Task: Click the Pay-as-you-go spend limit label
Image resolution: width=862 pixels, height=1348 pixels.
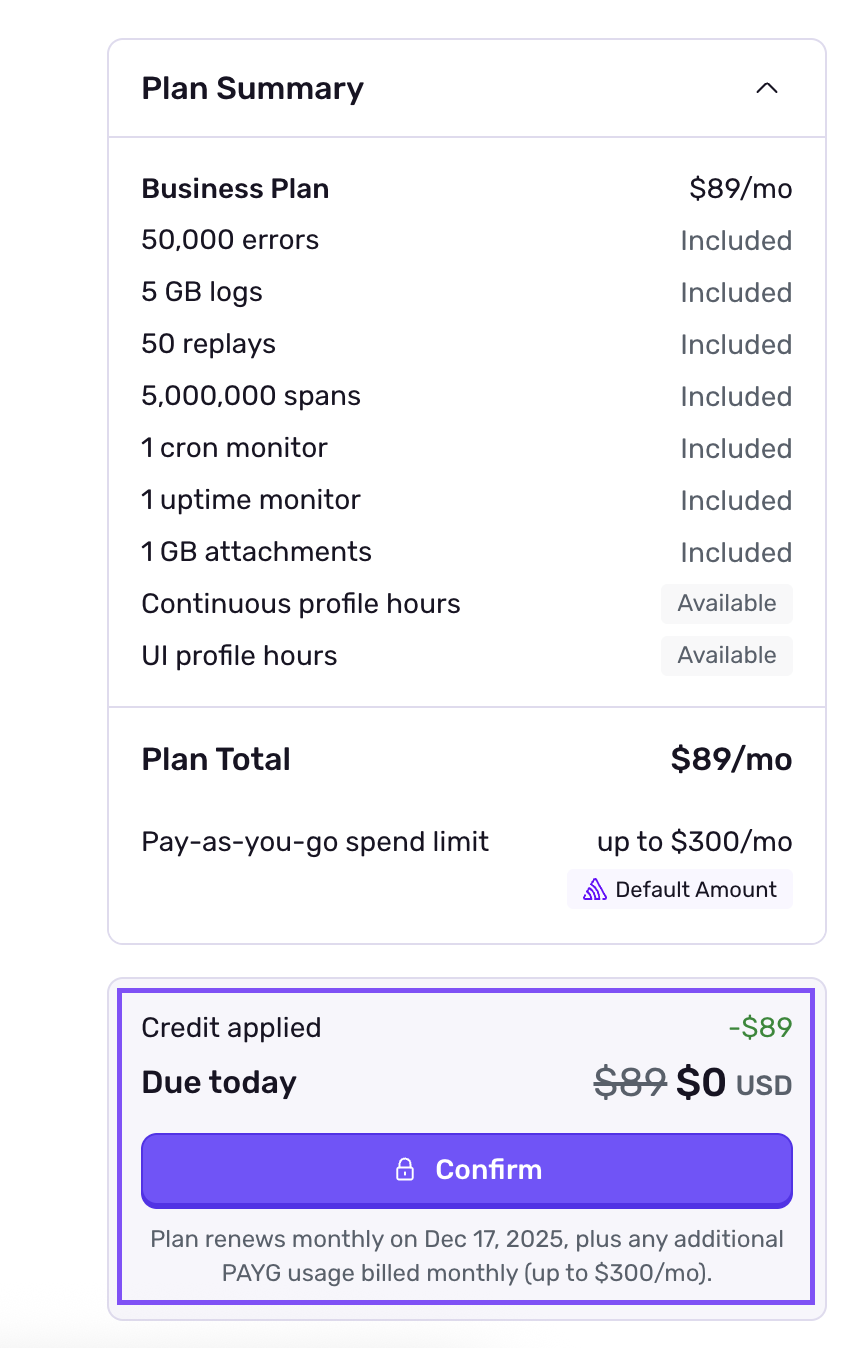Action: pos(315,842)
